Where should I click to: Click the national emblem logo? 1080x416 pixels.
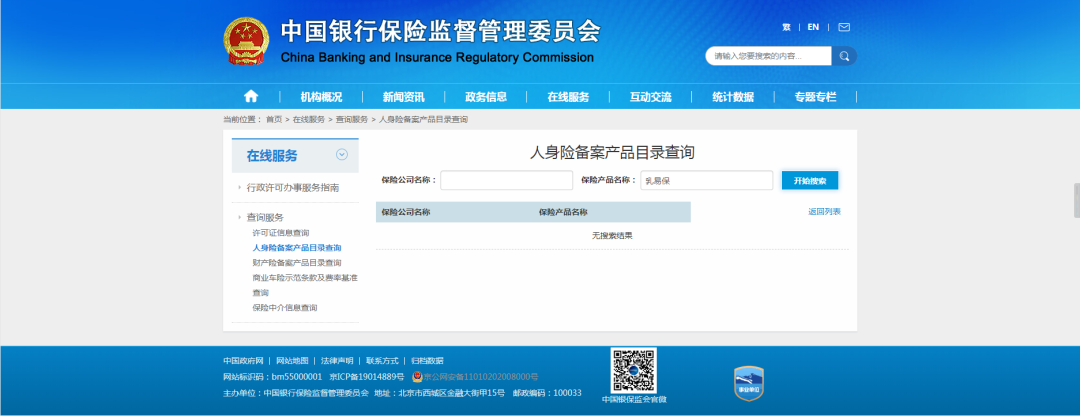pyautogui.click(x=245, y=42)
